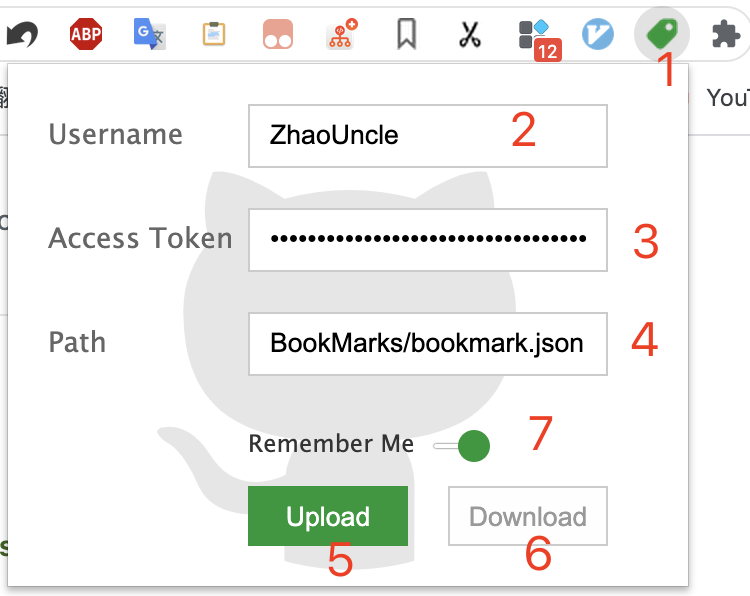
Task: Toggle the Remember Me switch
Action: pyautogui.click(x=462, y=446)
